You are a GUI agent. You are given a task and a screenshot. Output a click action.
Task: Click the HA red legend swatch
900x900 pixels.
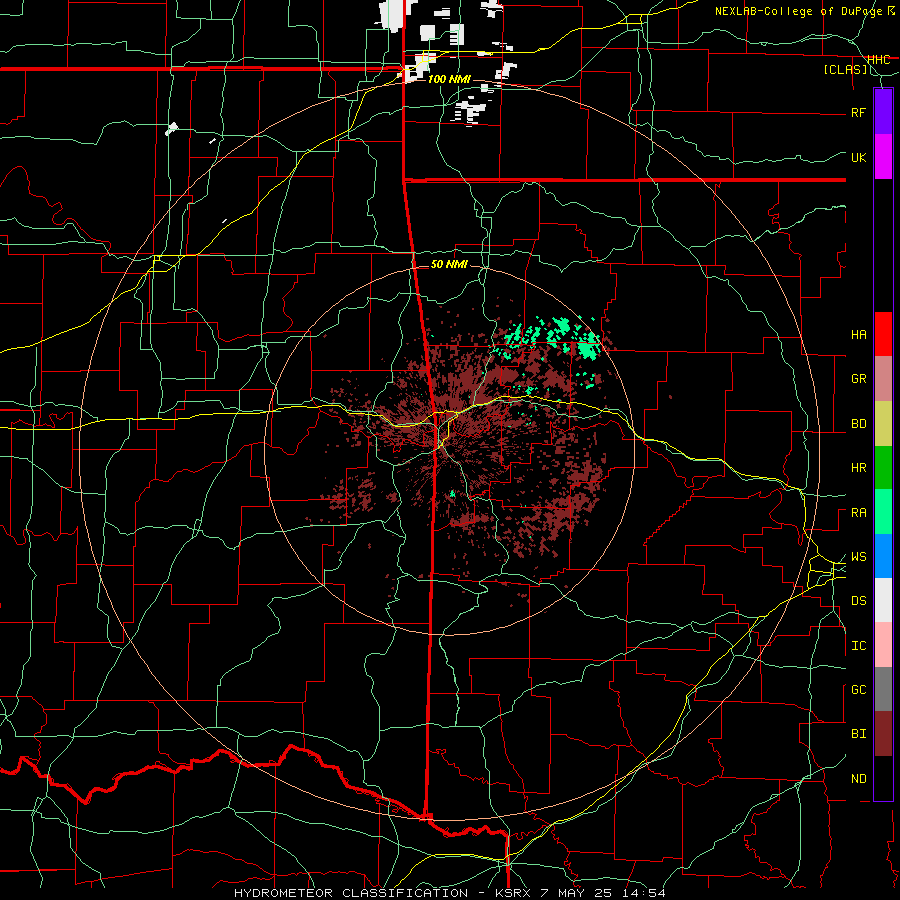tap(883, 334)
